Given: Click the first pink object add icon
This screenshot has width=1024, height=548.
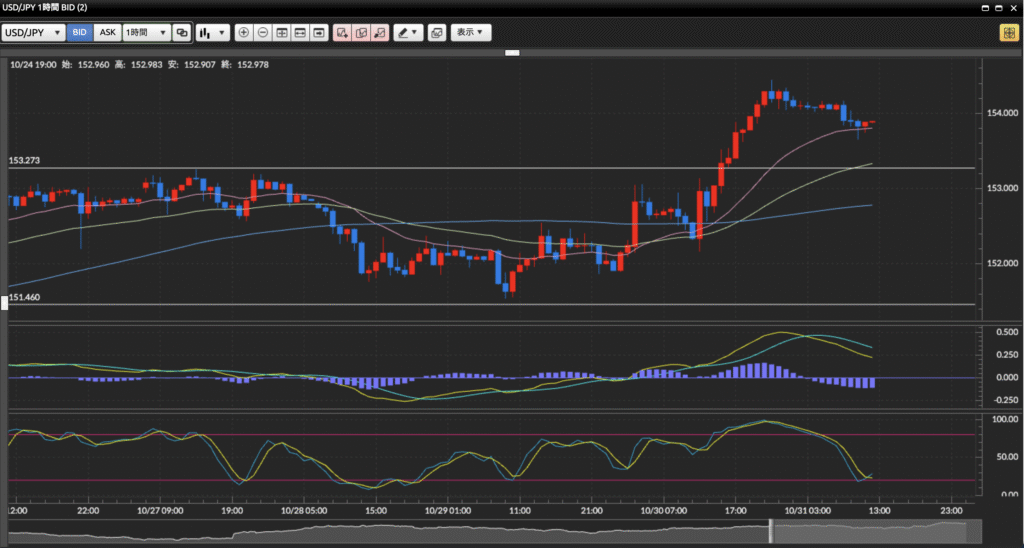Looking at the screenshot, I should (342, 33).
